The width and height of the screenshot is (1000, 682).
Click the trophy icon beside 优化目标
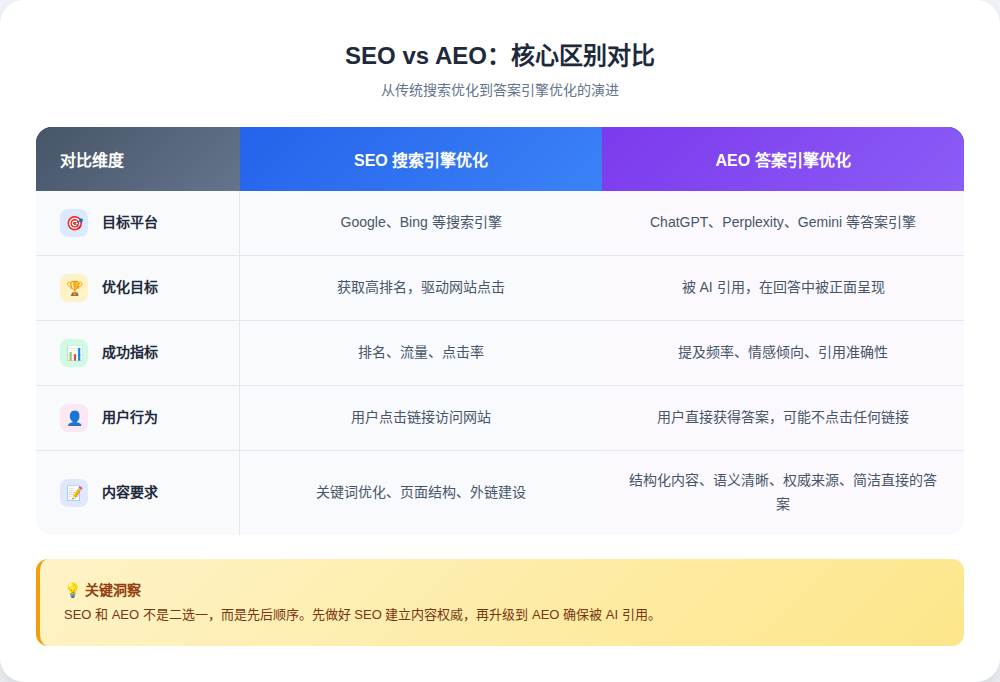[74, 288]
